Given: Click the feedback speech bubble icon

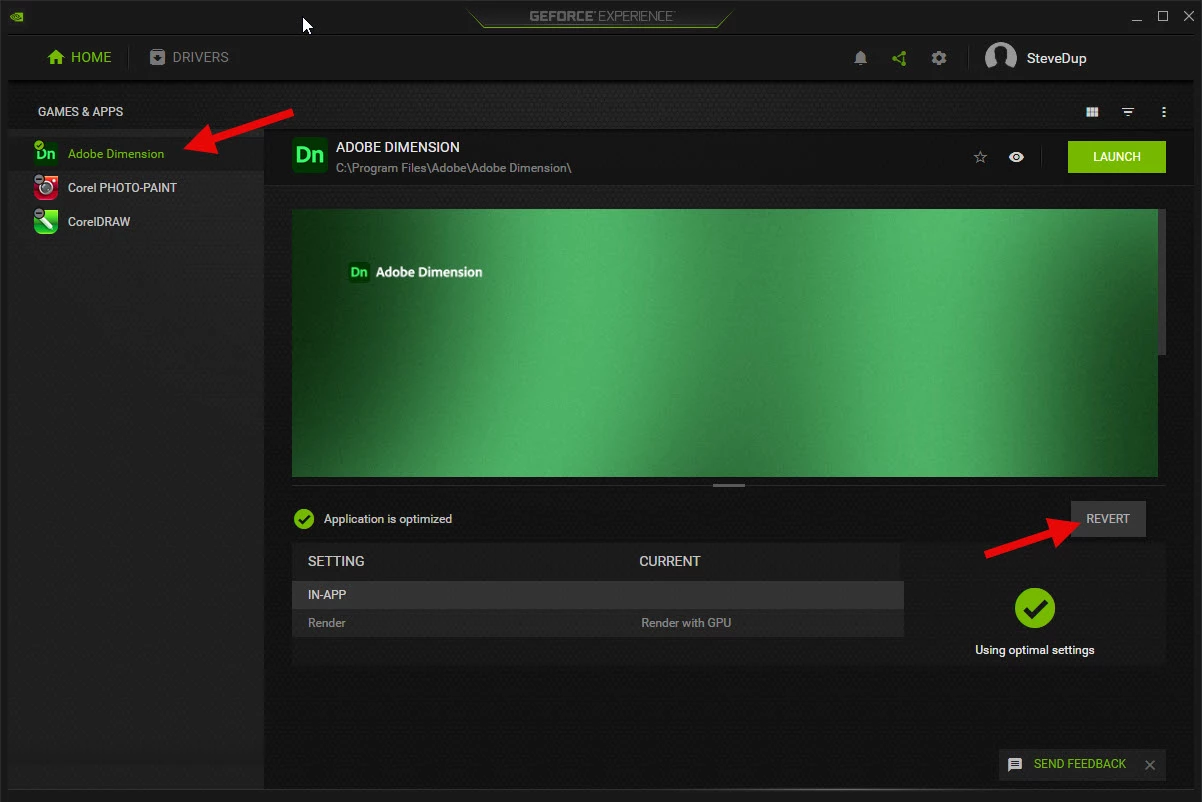Looking at the screenshot, I should coord(1015,764).
